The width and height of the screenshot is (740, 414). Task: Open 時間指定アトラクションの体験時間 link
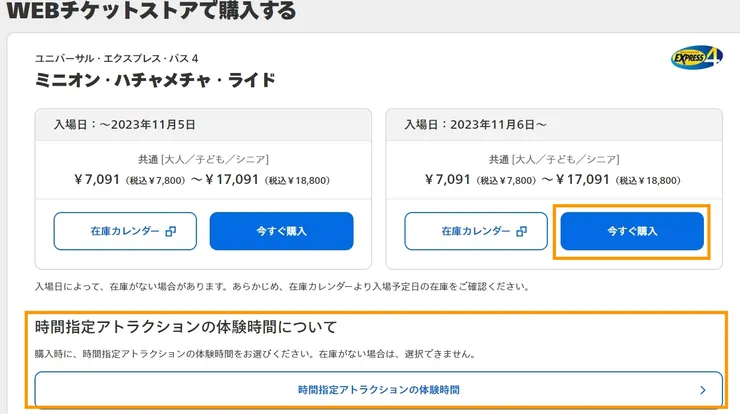378,390
